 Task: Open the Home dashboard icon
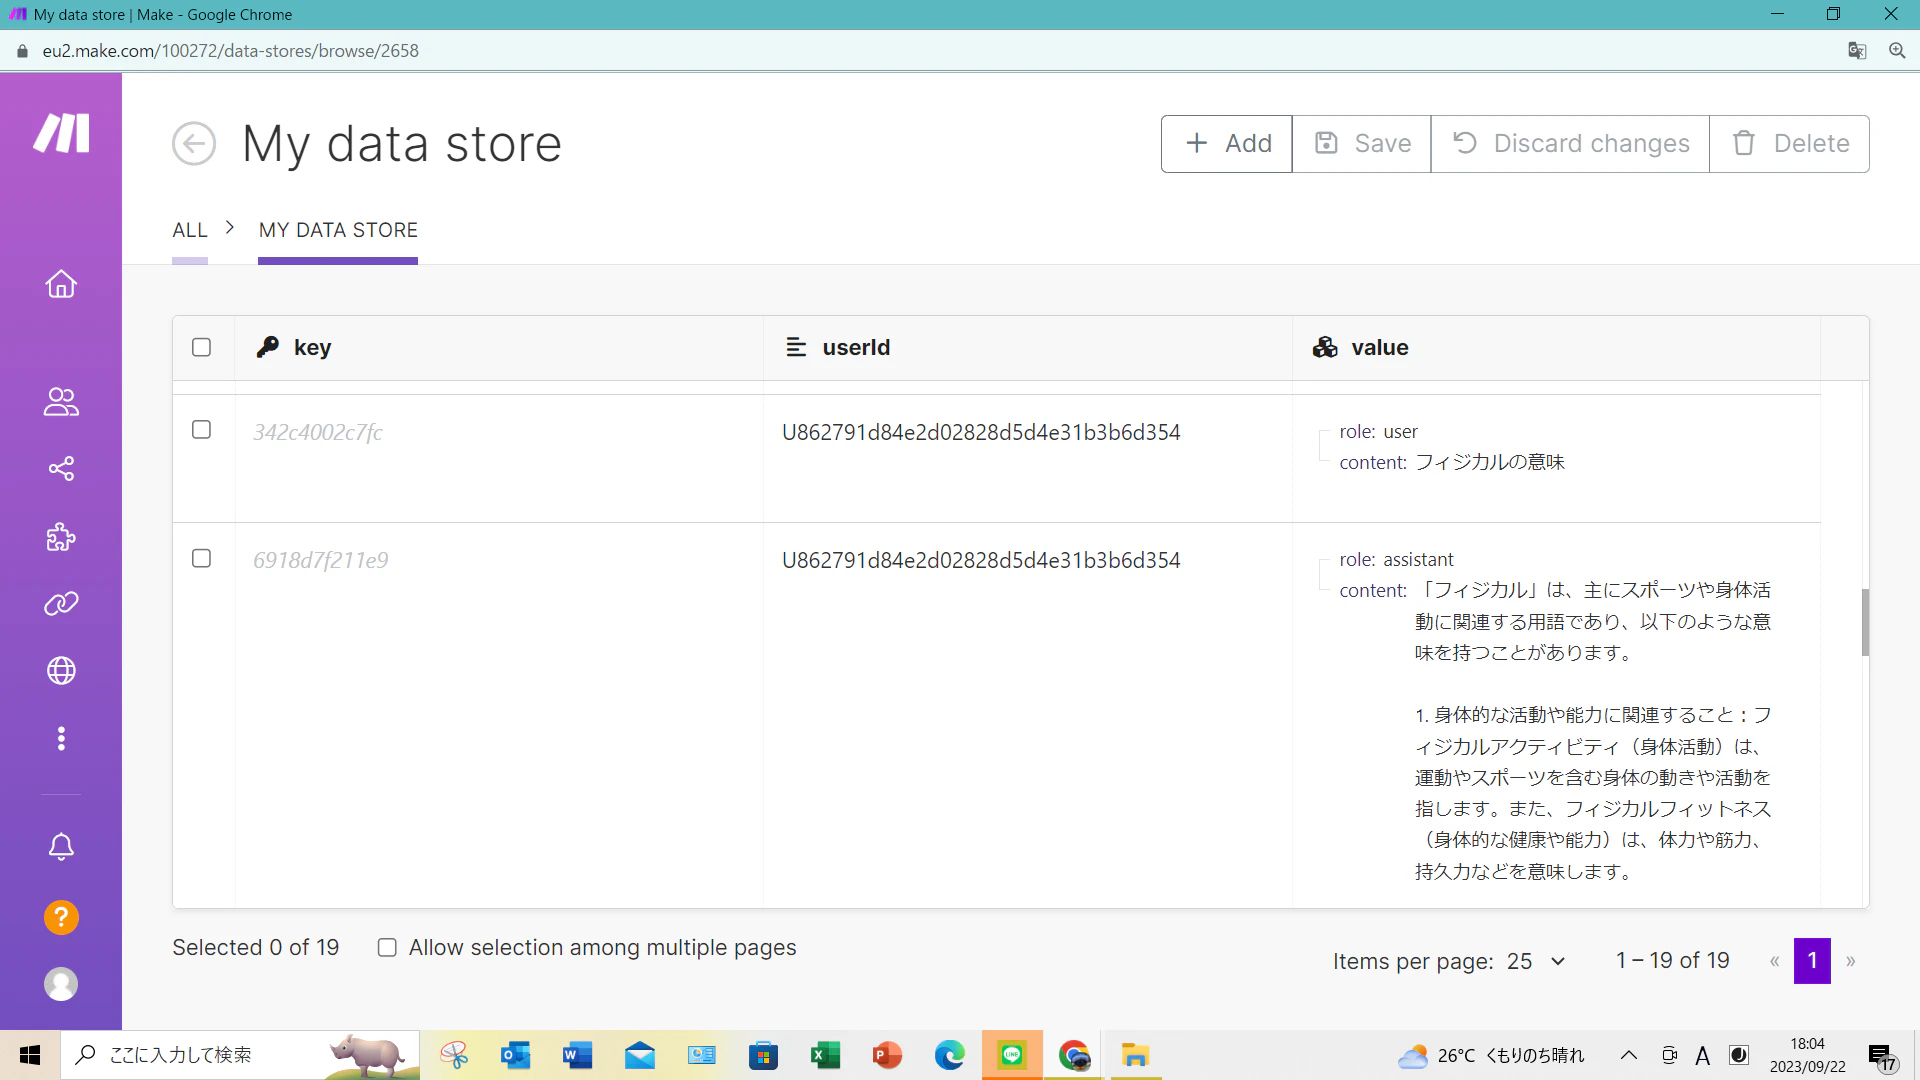click(x=61, y=284)
